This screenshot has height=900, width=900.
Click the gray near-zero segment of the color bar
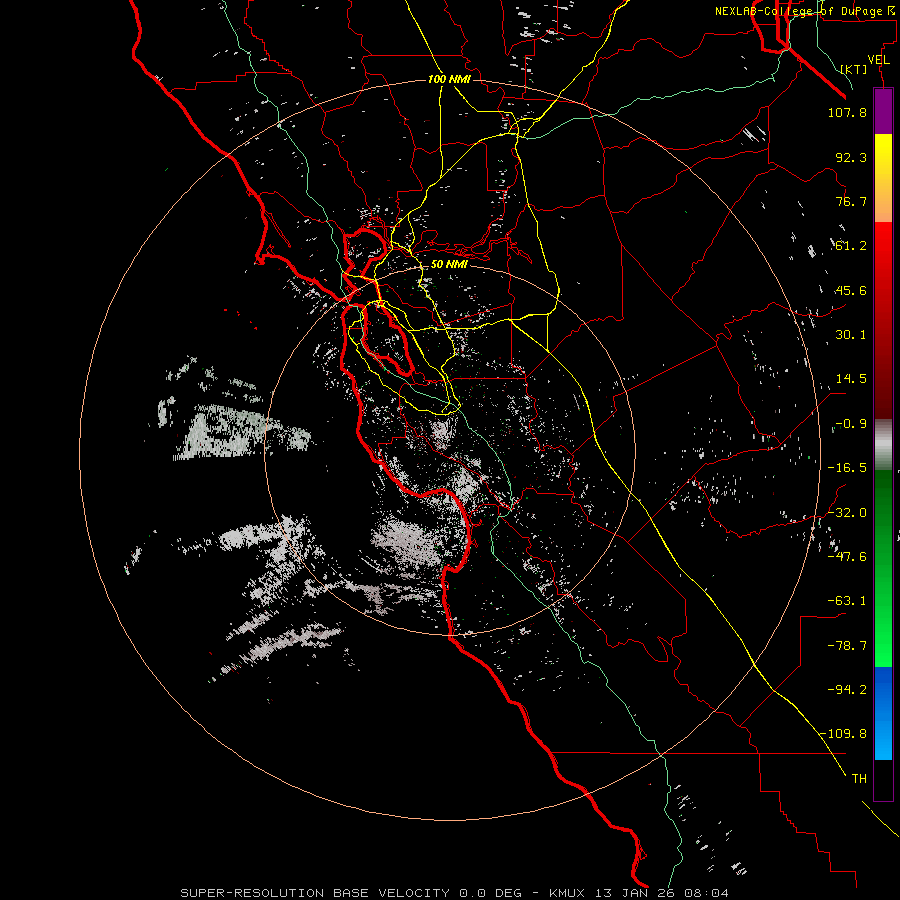tap(883, 445)
